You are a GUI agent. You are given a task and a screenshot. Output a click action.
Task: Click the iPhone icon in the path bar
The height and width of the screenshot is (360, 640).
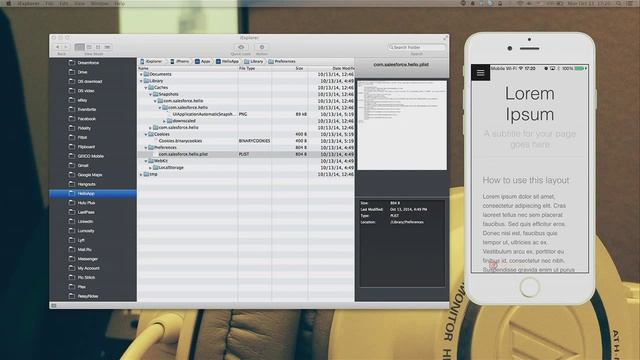172,61
